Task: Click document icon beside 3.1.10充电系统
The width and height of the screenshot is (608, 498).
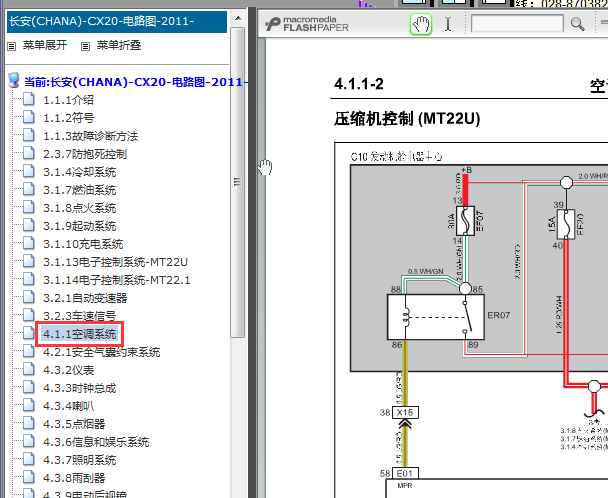Action: click(x=29, y=243)
